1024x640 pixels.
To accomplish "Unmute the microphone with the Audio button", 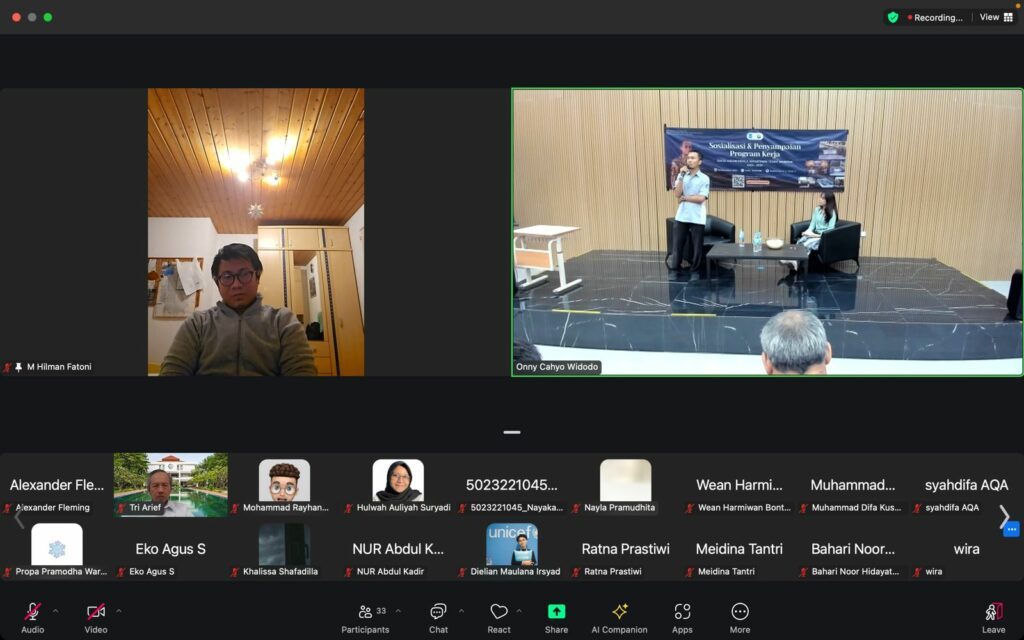I will 32,612.
